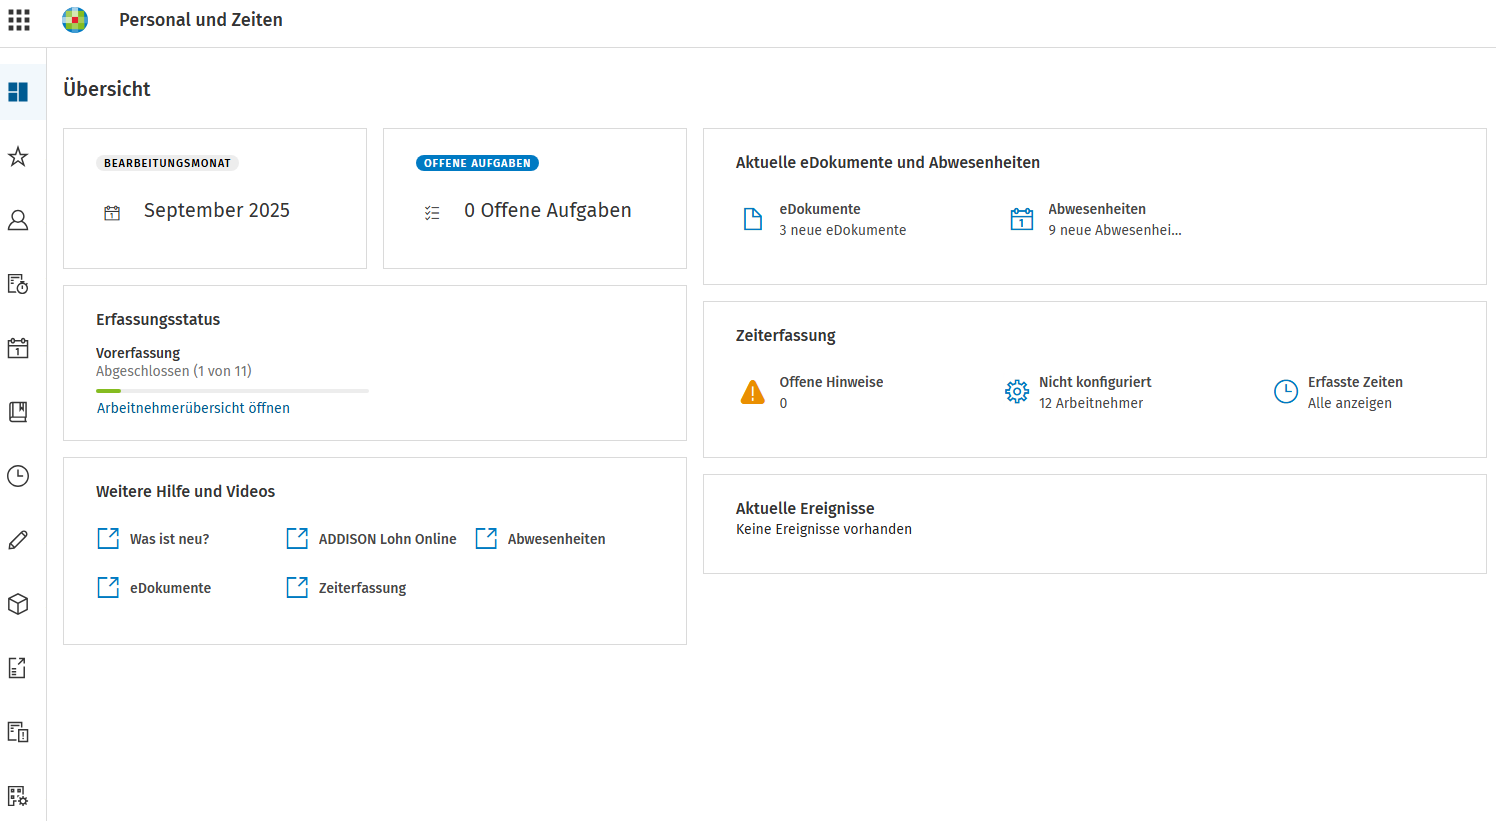This screenshot has width=1496, height=821.
Task: Select the pencil edit icon in sidebar
Action: click(18, 540)
